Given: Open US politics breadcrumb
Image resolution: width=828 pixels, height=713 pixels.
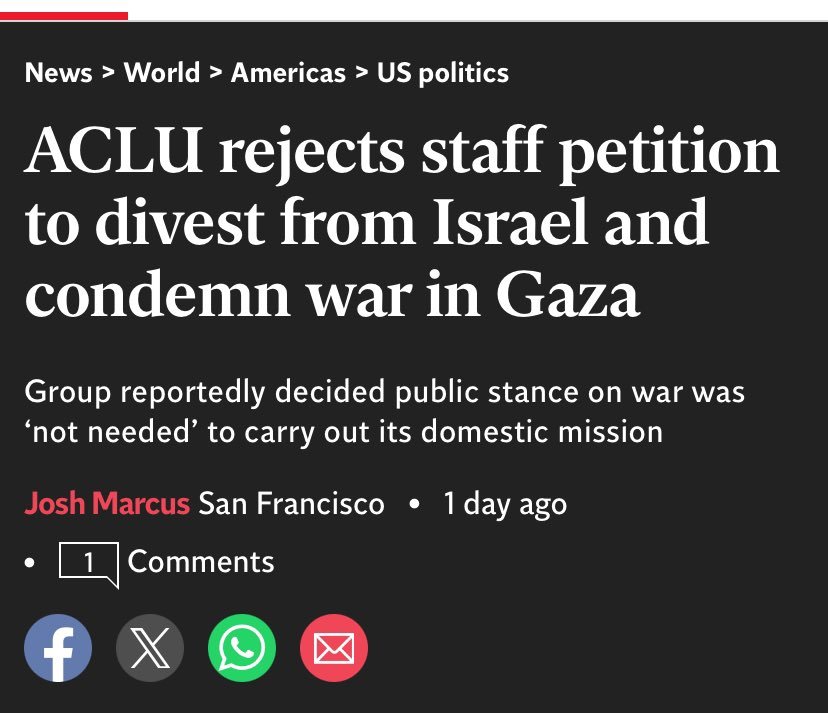Looking at the screenshot, I should [x=443, y=73].
